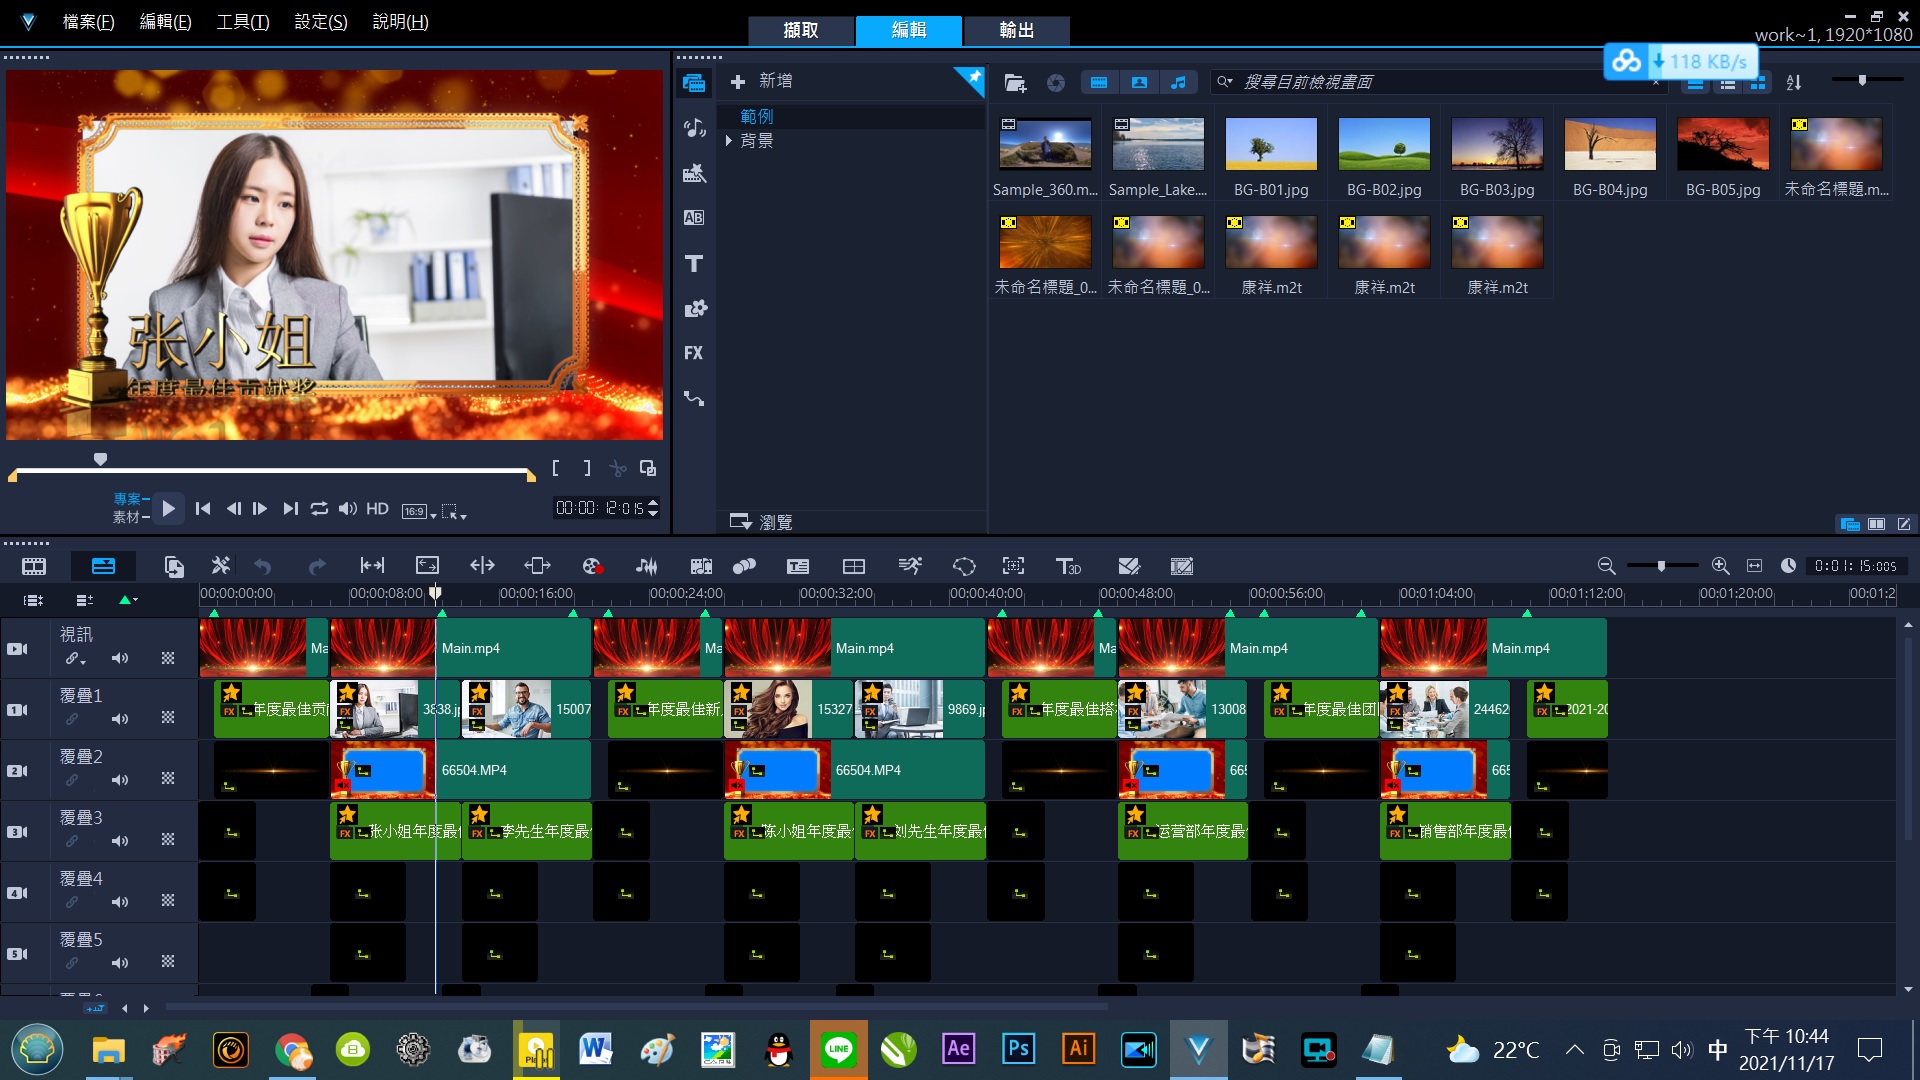Open the Media library panel icon

click(694, 83)
